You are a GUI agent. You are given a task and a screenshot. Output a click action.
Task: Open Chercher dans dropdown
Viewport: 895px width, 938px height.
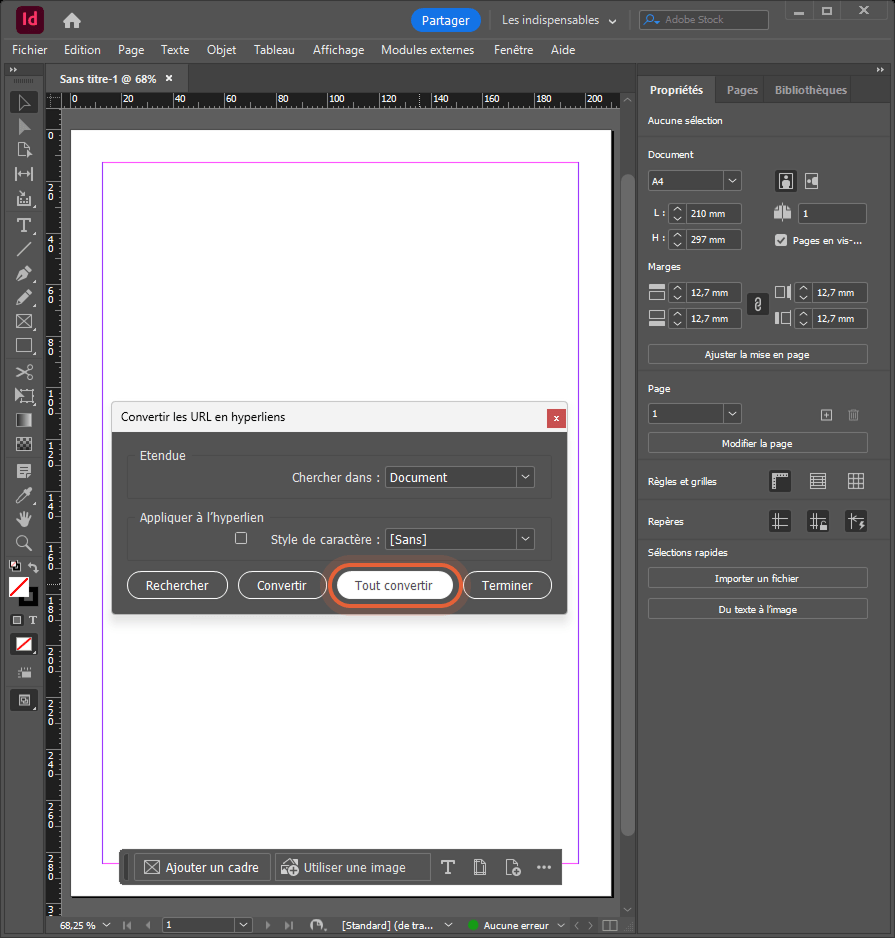(525, 477)
